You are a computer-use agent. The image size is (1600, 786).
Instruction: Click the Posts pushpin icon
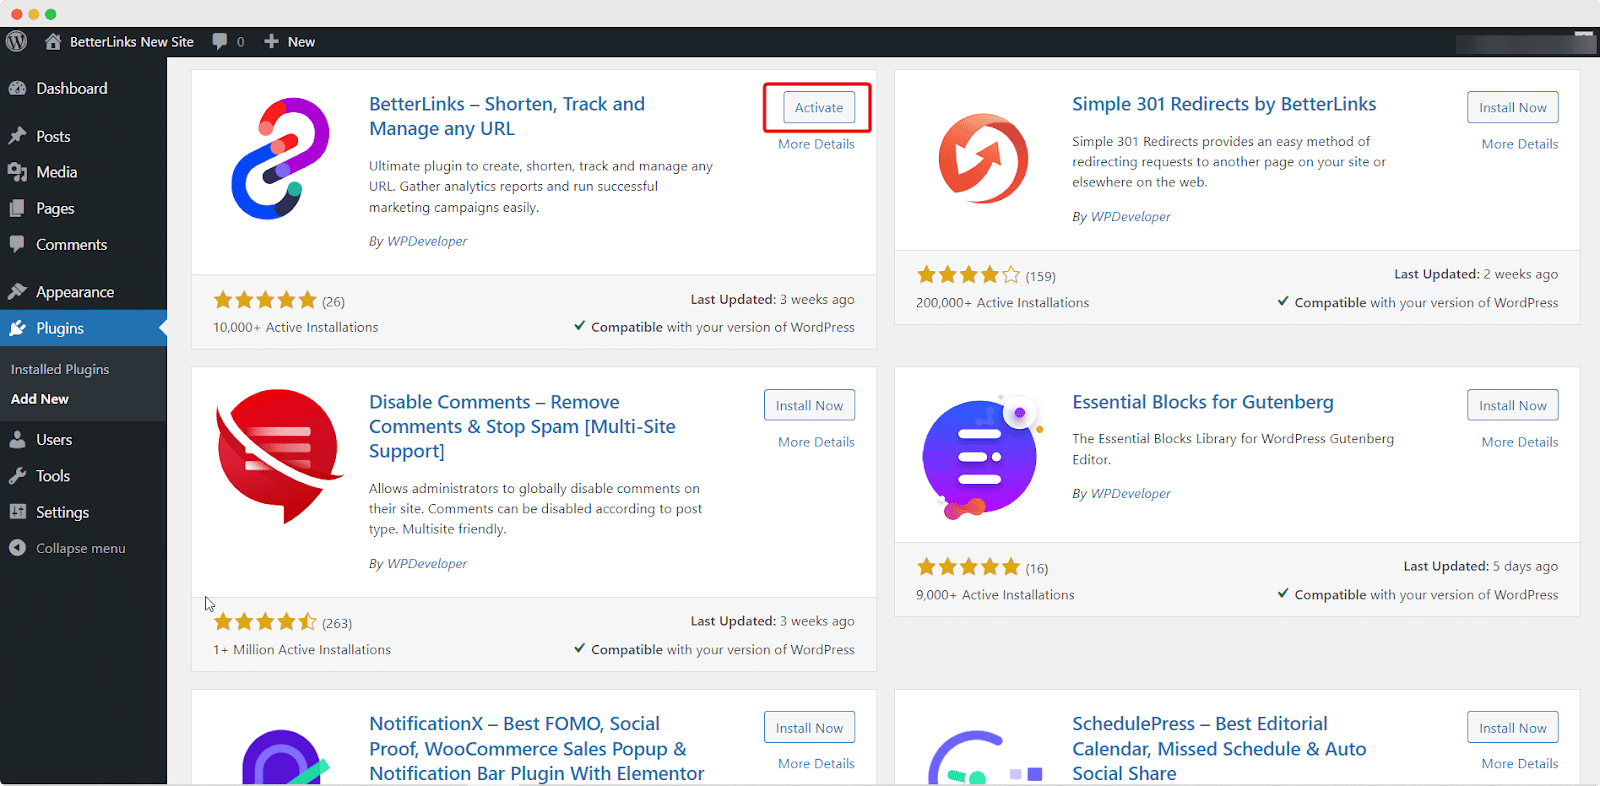pyautogui.click(x=17, y=136)
